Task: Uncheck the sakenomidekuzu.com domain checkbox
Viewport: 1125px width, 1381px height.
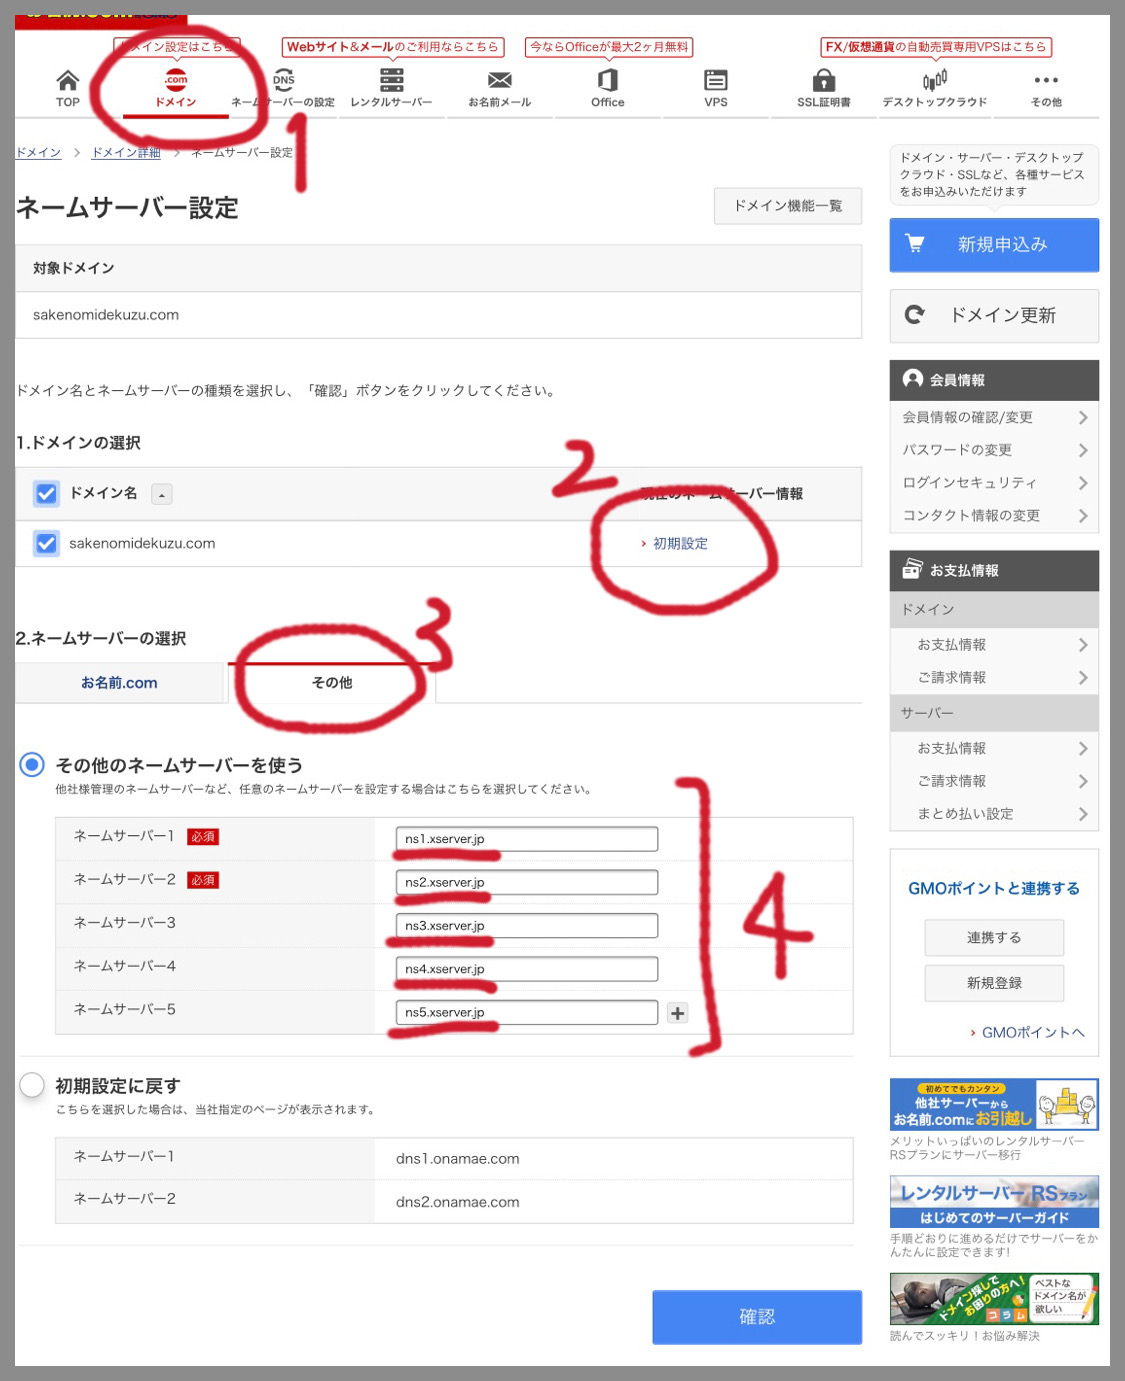Action: [46, 543]
